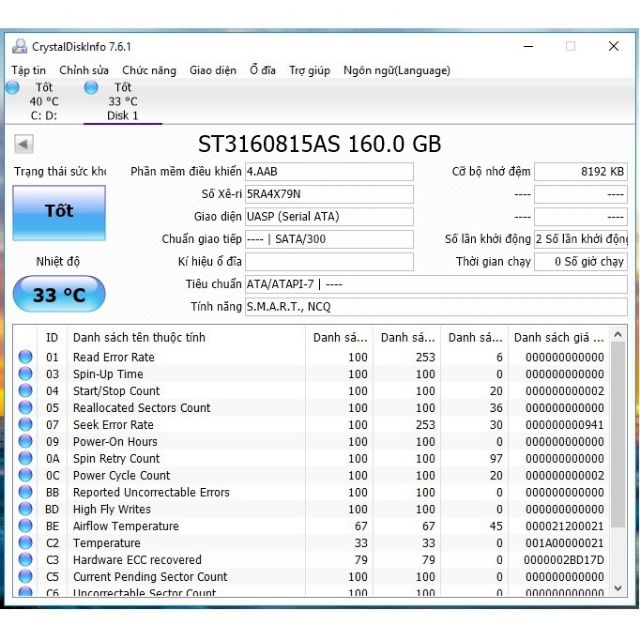
Task: Close the CrystalDiskInfo window
Action: coord(613,47)
